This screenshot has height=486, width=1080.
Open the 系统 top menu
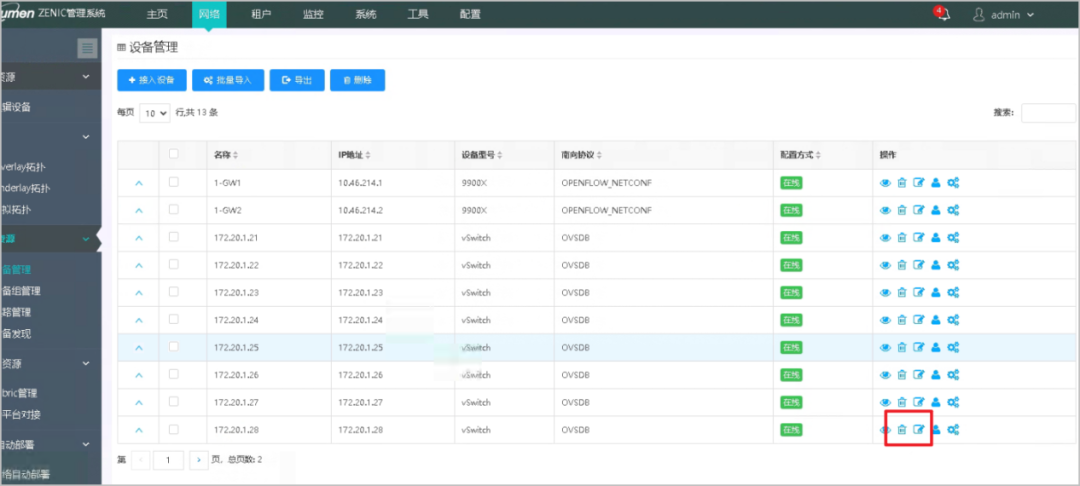click(366, 14)
